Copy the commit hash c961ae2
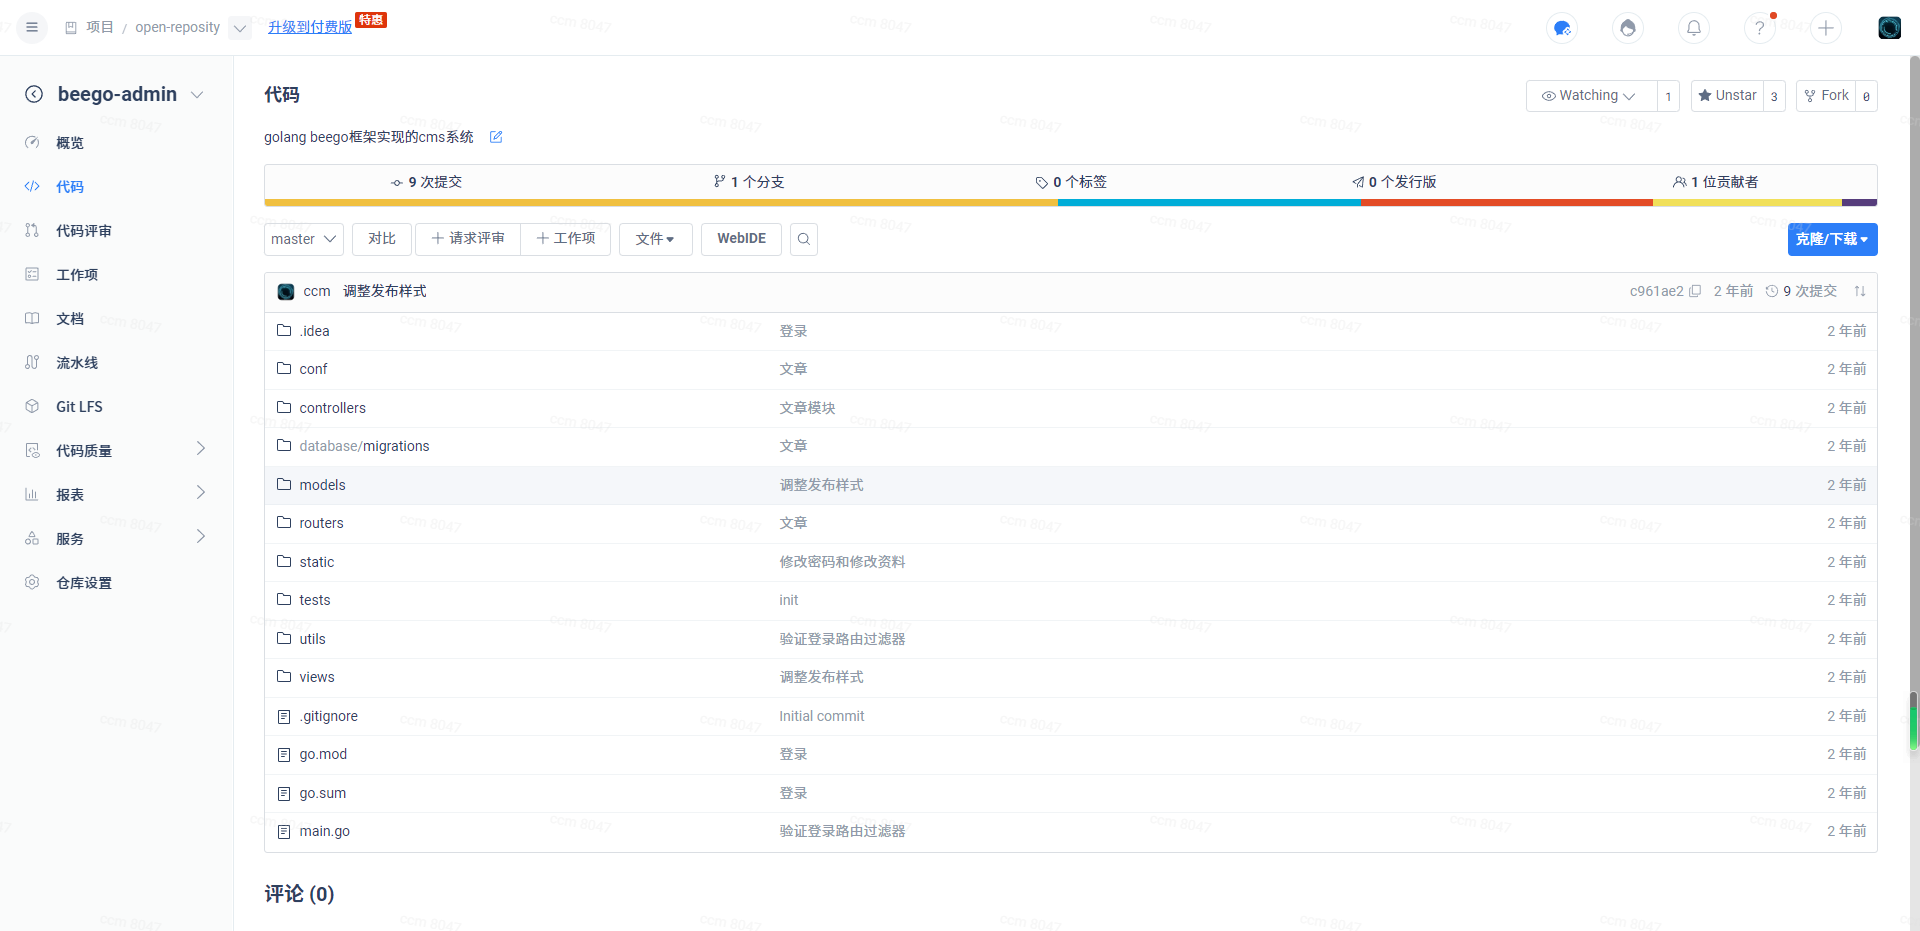This screenshot has width=1920, height=931. [x=1695, y=291]
